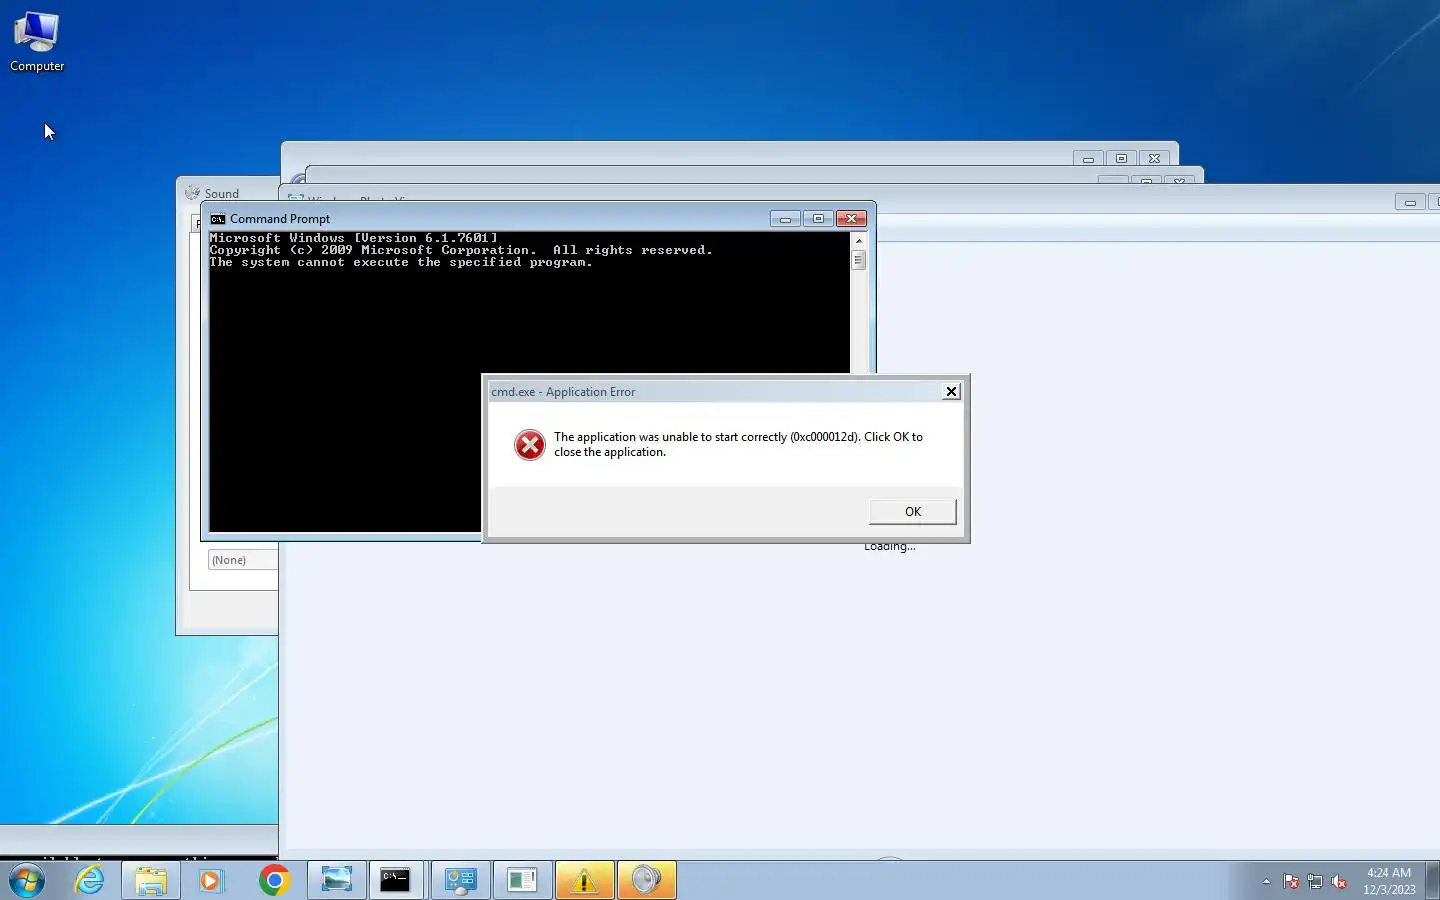Click the Sound window title bar icon
Screen dimensions: 1440x900
pyautogui.click(x=192, y=193)
